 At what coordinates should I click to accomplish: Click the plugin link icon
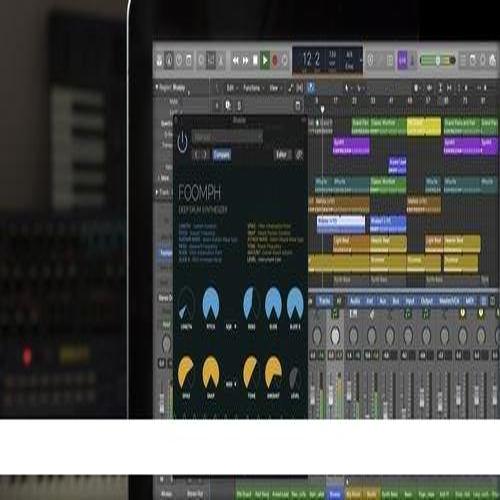299,155
